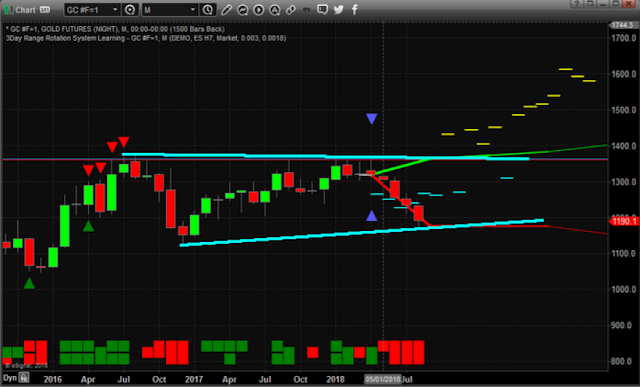Image resolution: width=640 pixels, height=387 pixels.
Task: Open the time template clock icon
Action: [x=208, y=9]
